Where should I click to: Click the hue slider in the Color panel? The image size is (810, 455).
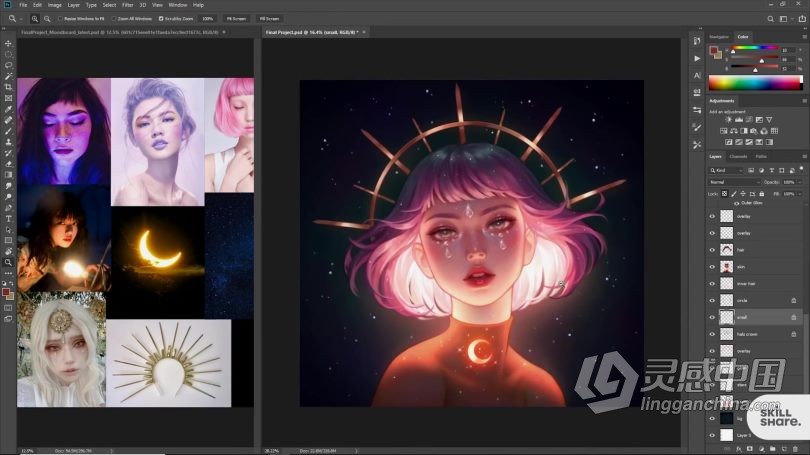[x=755, y=49]
